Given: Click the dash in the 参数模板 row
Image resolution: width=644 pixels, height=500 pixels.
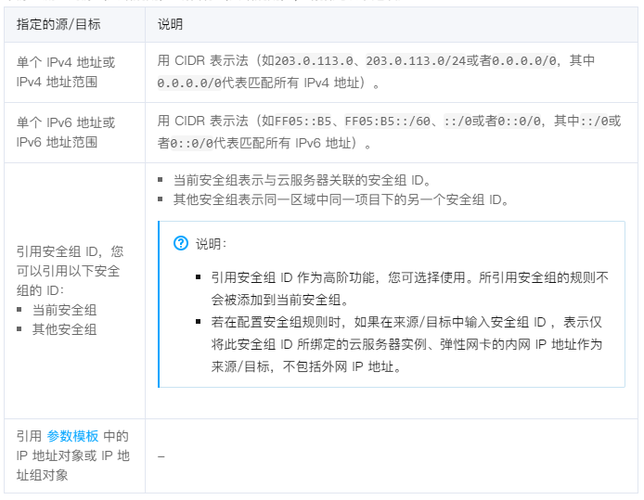Looking at the screenshot, I should pos(161,456).
